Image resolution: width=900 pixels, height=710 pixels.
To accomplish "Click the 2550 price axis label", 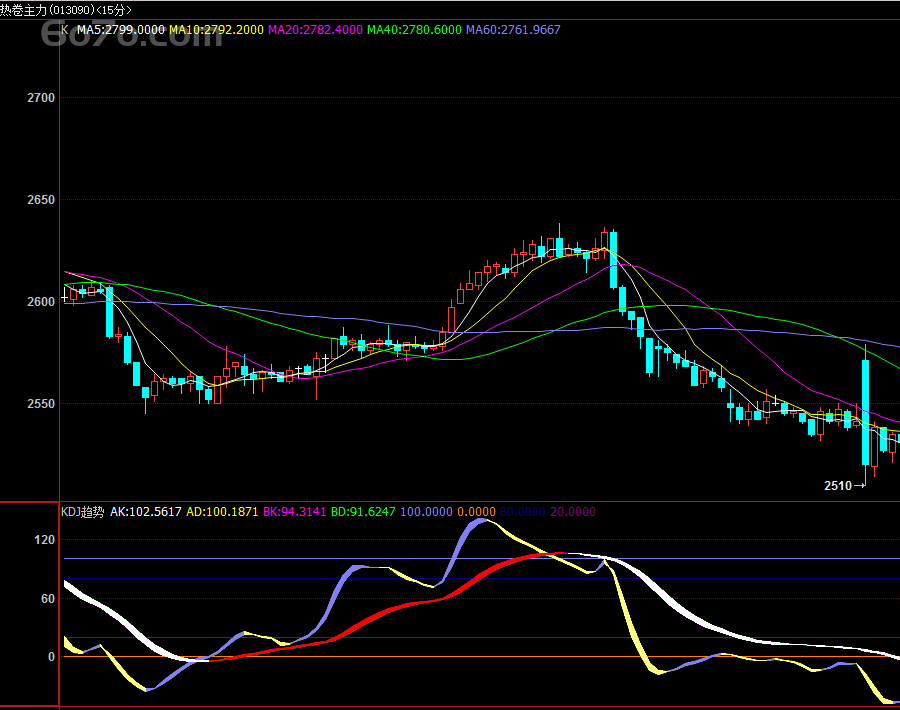I will pos(41,404).
